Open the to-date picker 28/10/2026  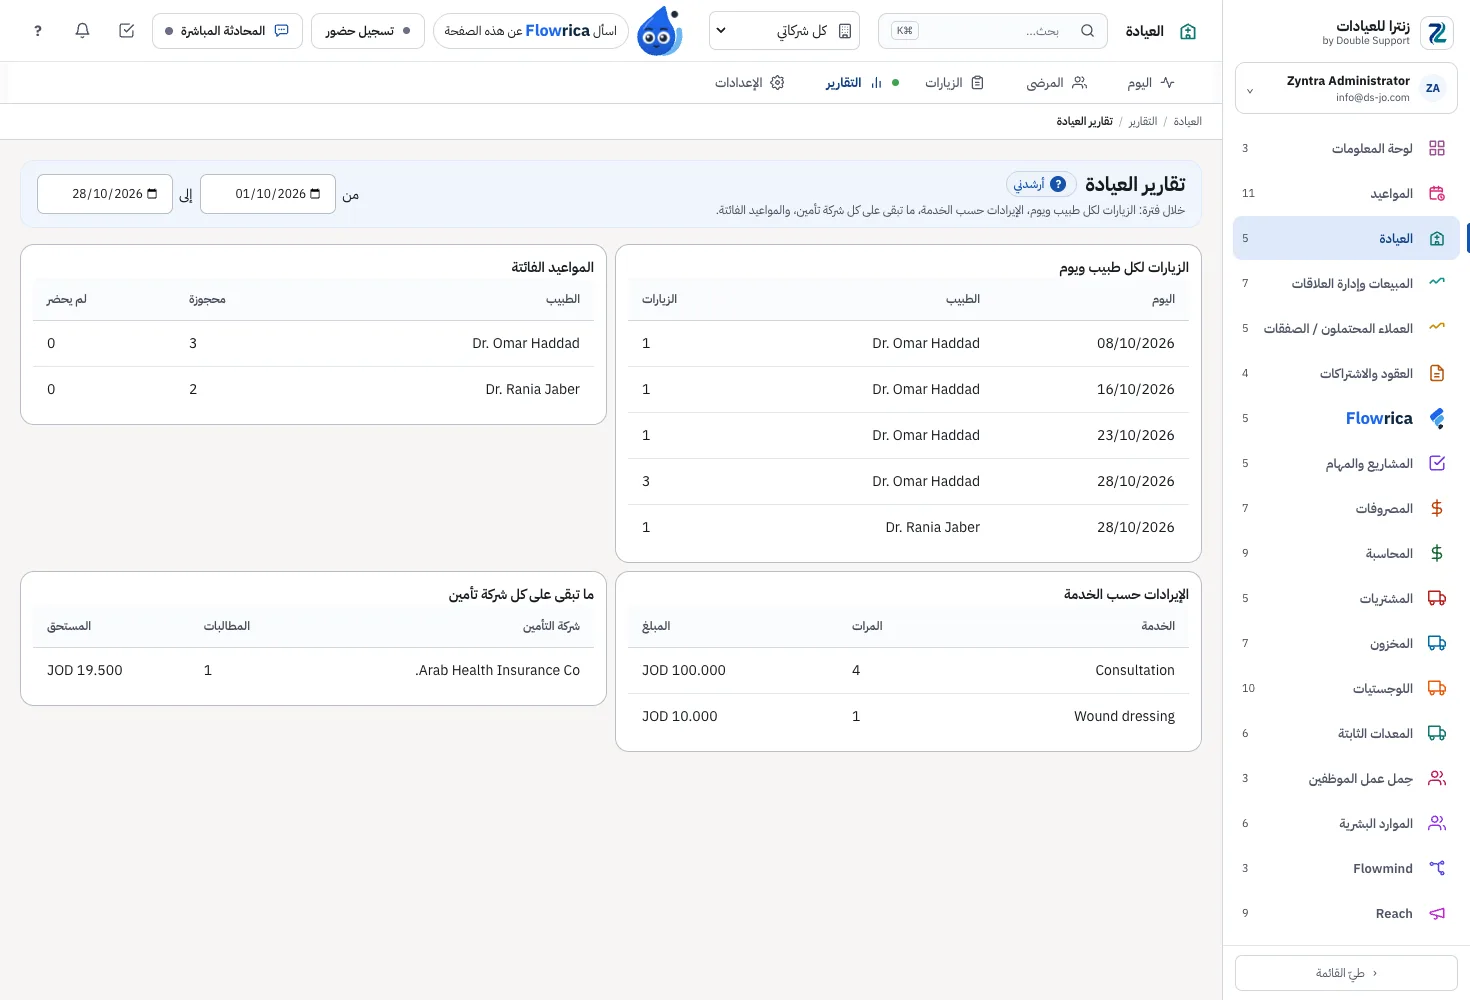(105, 194)
